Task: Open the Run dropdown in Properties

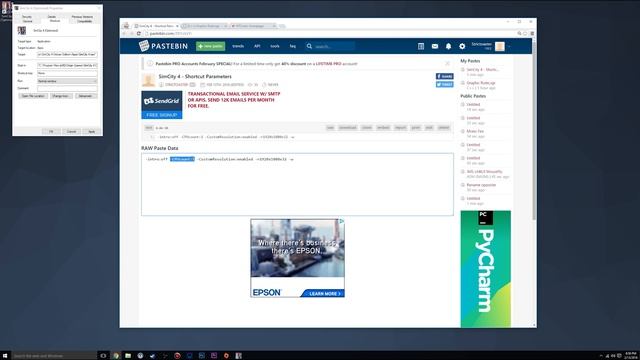Action: click(x=67, y=81)
